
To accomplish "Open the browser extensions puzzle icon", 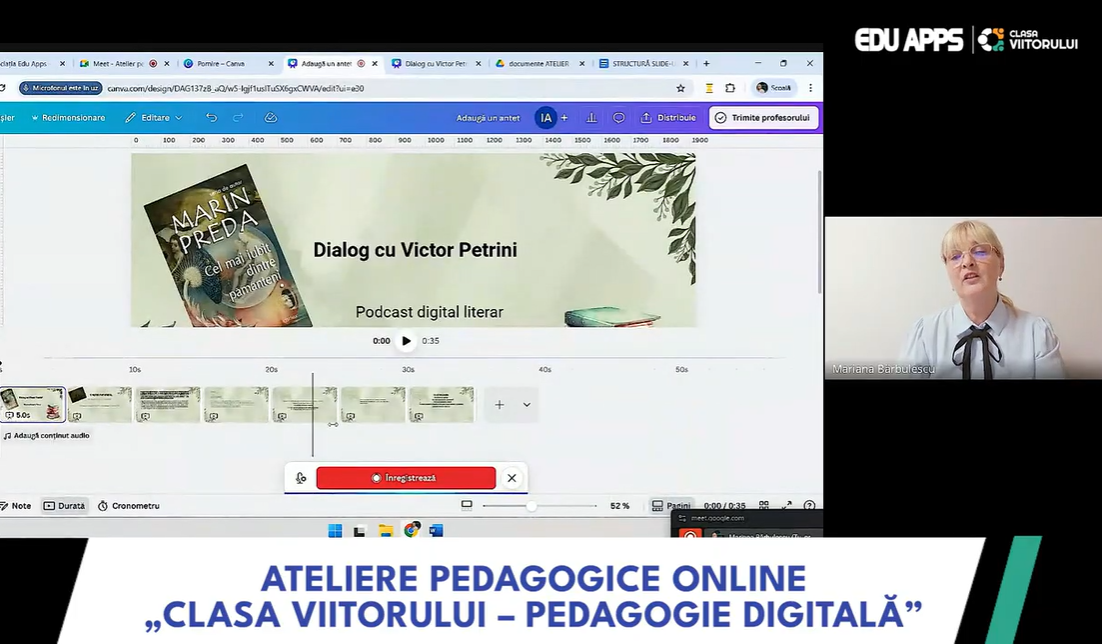I will point(730,88).
